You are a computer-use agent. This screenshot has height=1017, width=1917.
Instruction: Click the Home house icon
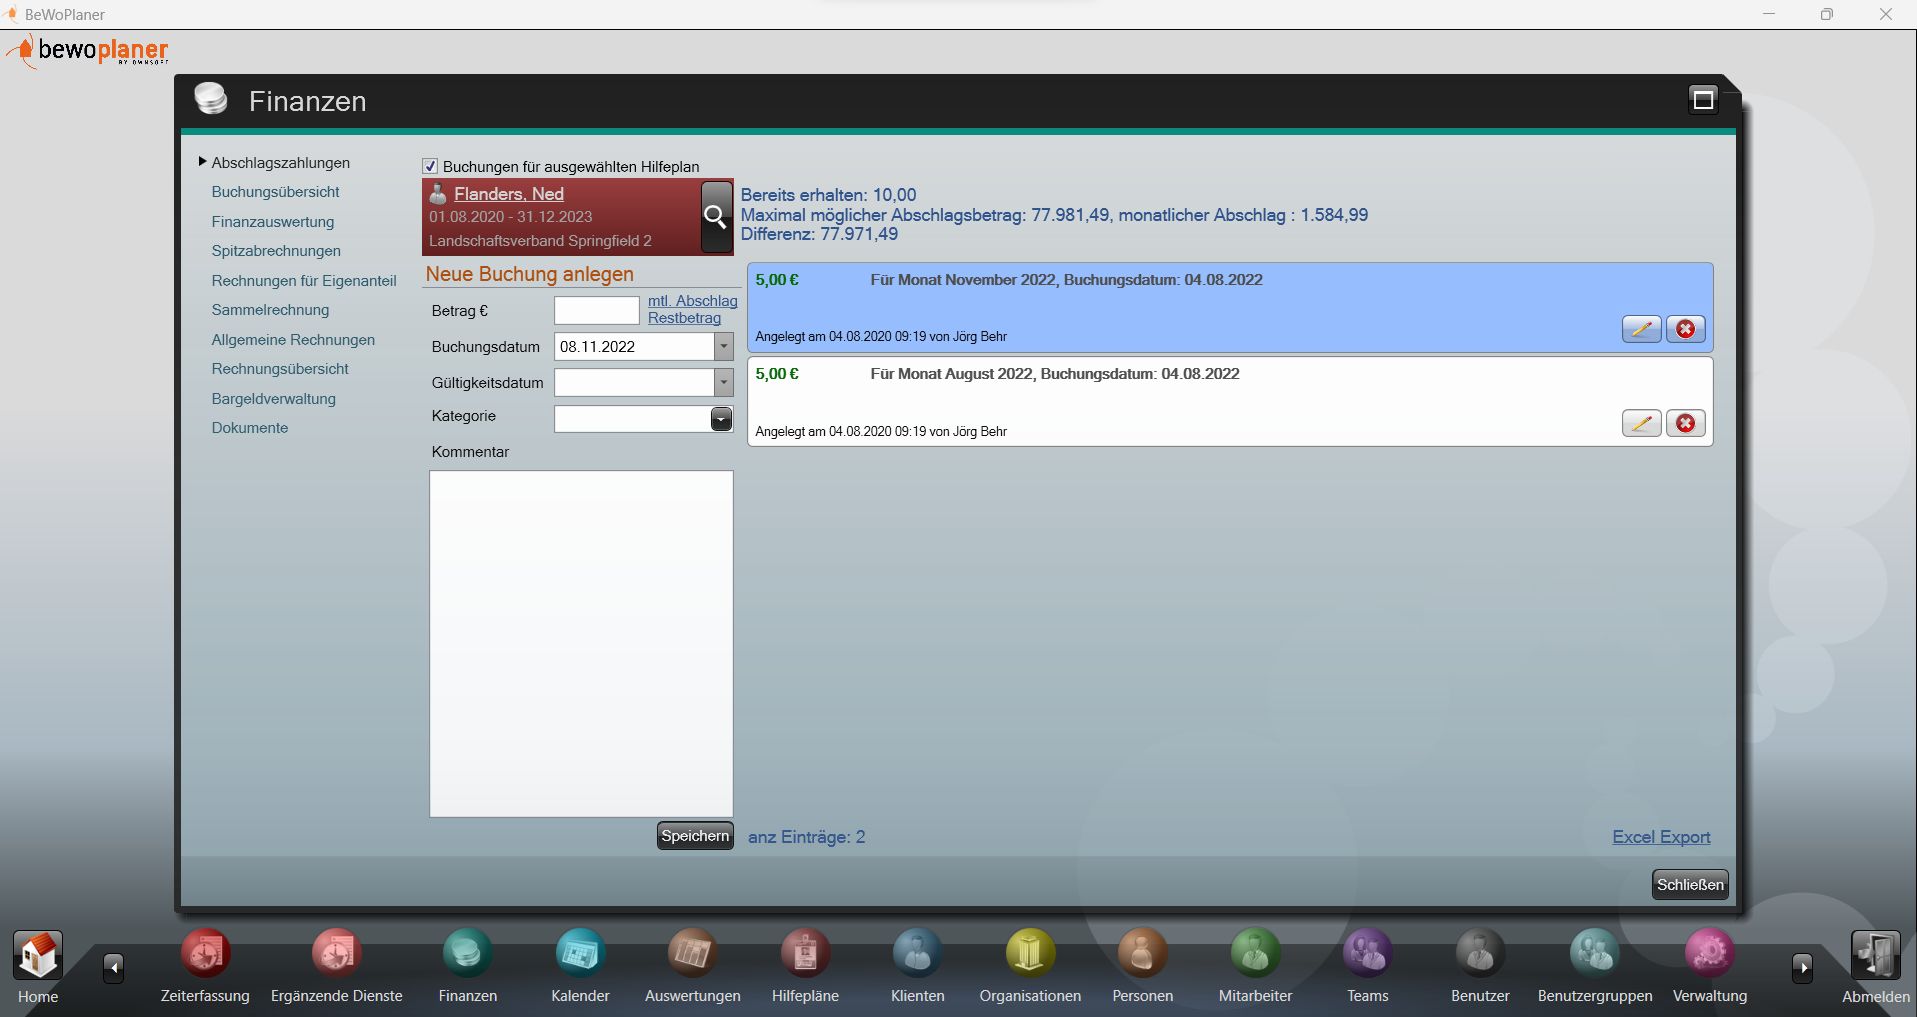point(38,956)
